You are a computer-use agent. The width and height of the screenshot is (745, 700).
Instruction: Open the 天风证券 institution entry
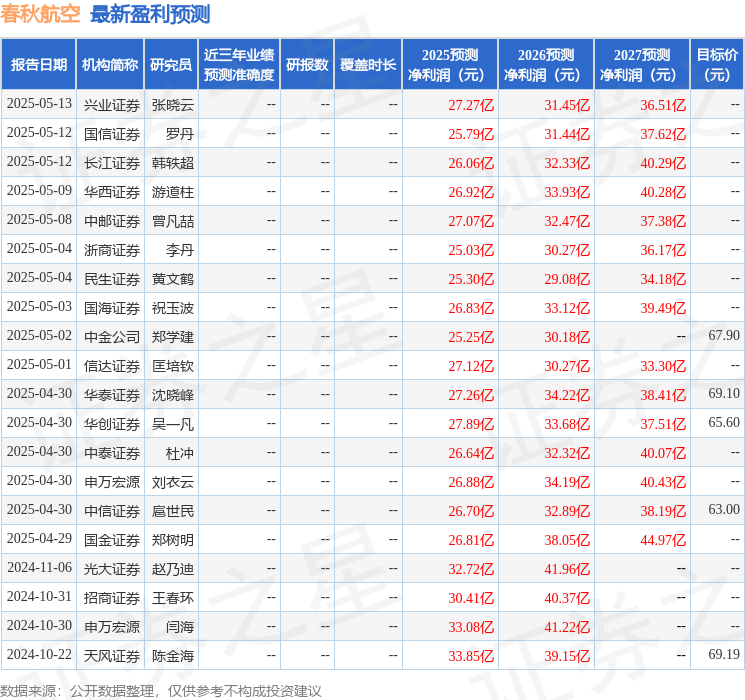(111, 655)
